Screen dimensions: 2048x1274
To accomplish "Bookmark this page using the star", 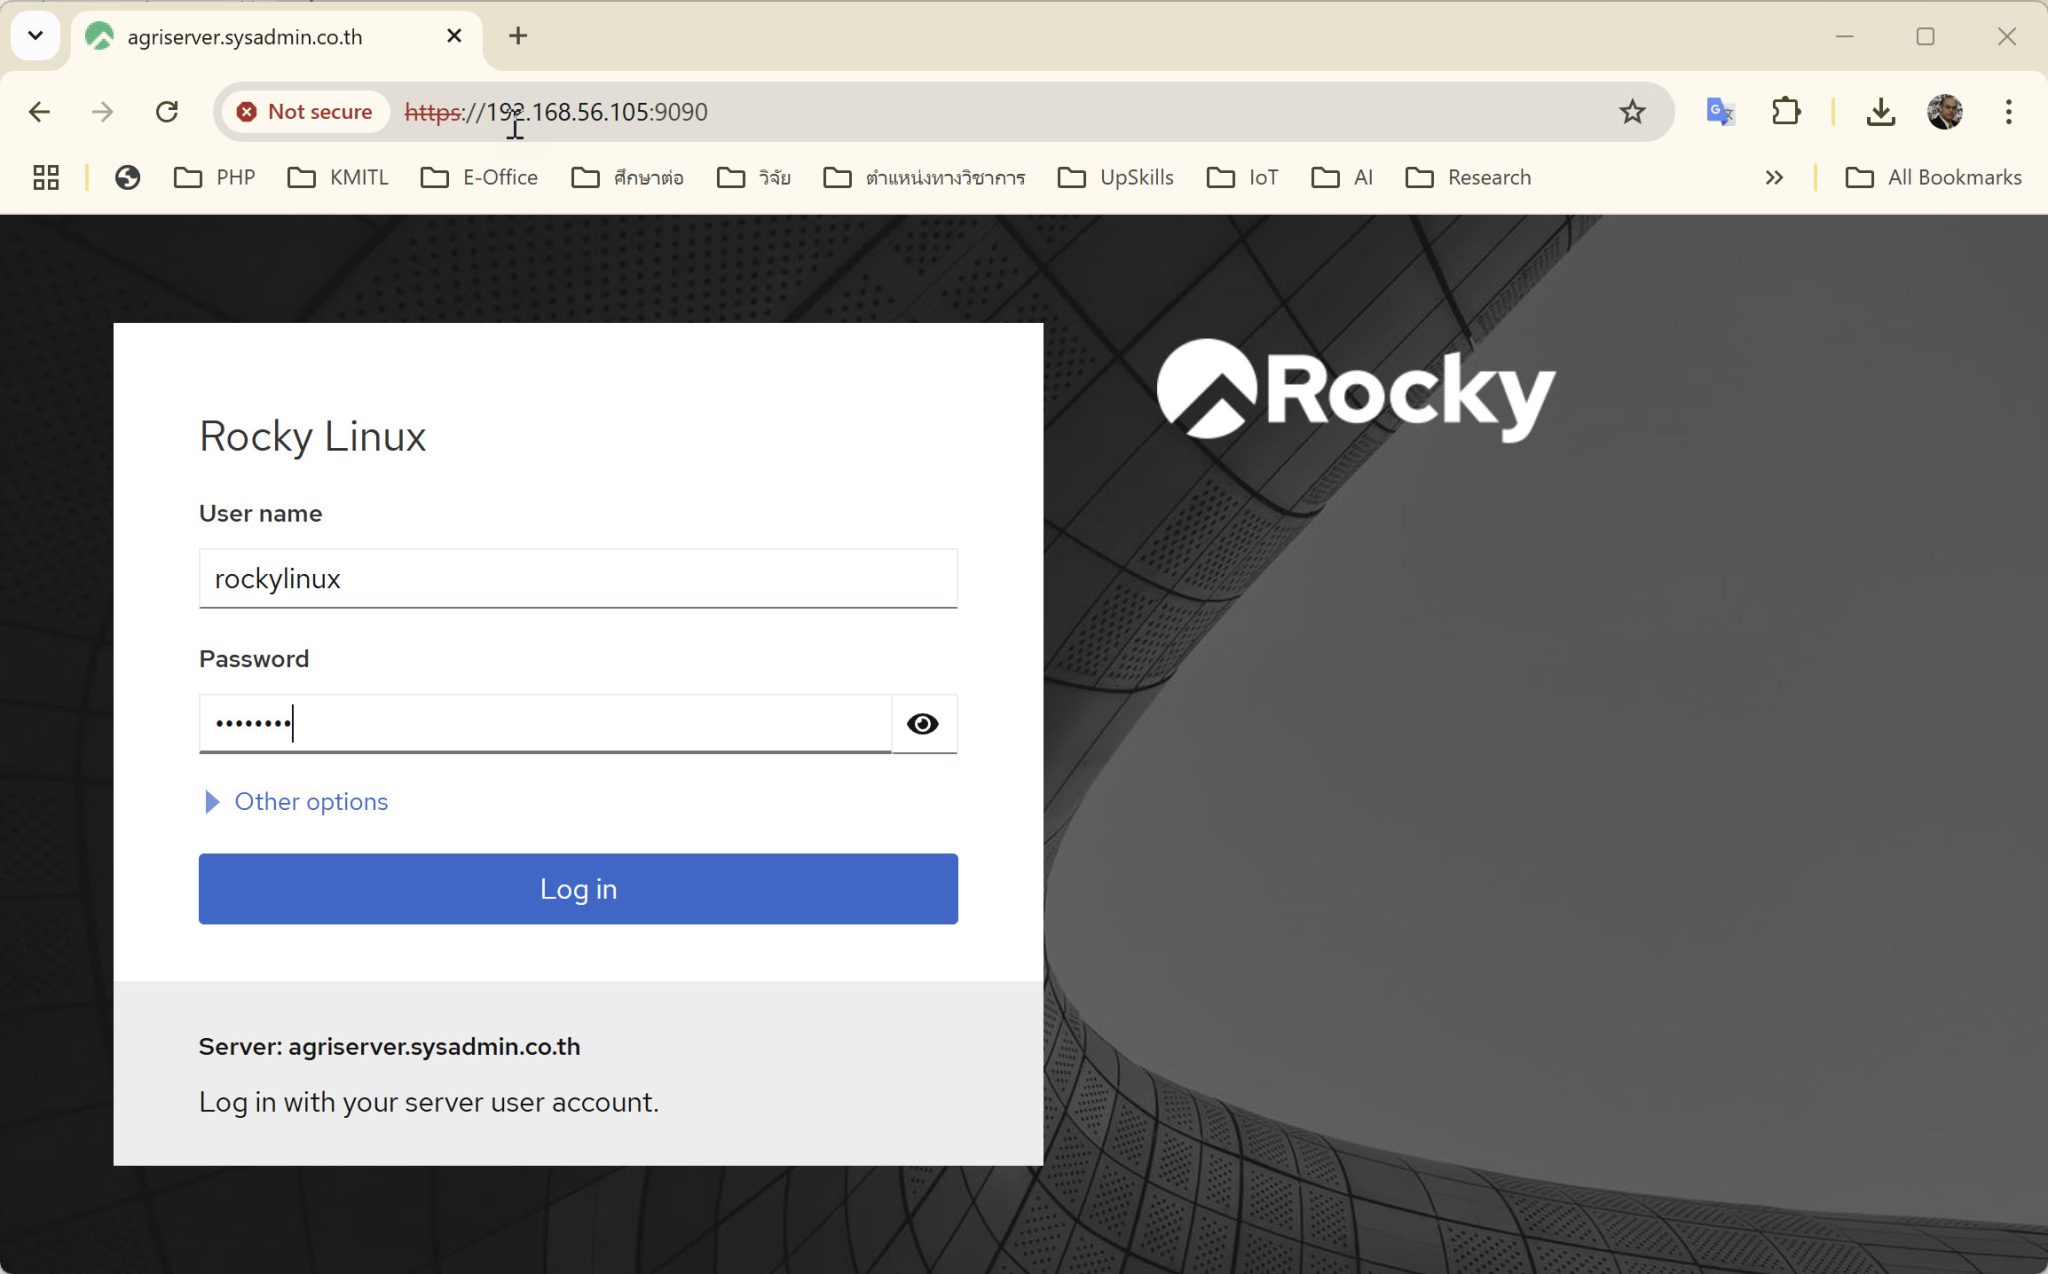I will pyautogui.click(x=1632, y=111).
